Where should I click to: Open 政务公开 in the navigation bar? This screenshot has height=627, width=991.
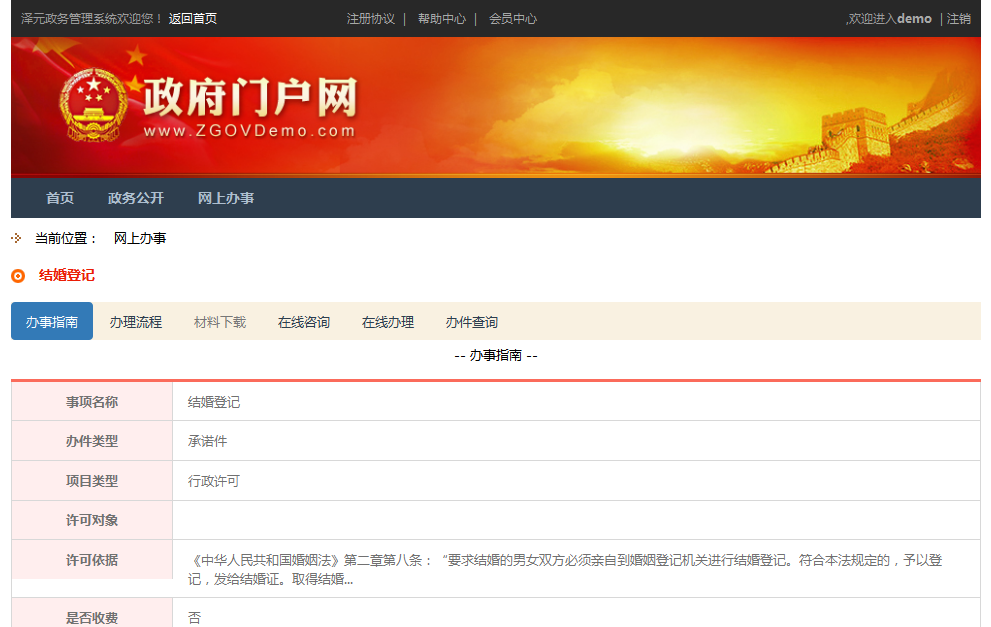(x=136, y=198)
